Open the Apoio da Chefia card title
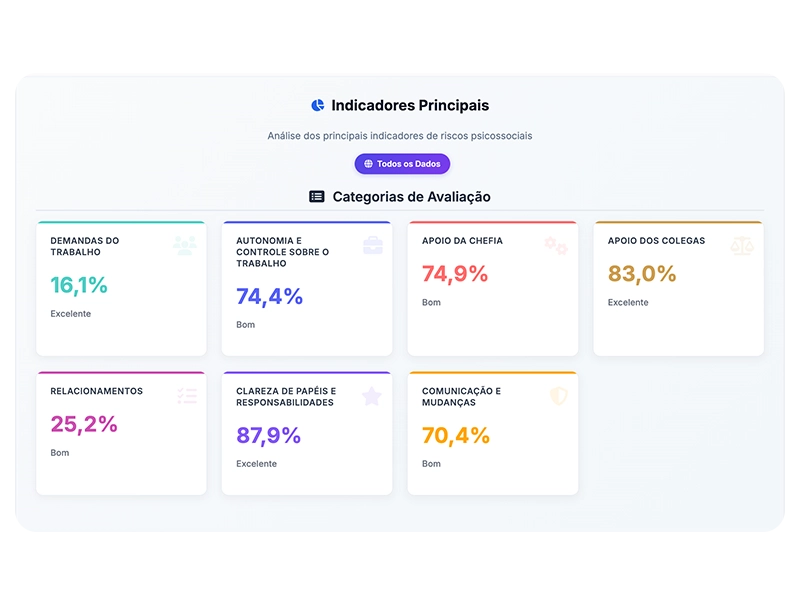This screenshot has height=595, width=800. click(x=462, y=241)
